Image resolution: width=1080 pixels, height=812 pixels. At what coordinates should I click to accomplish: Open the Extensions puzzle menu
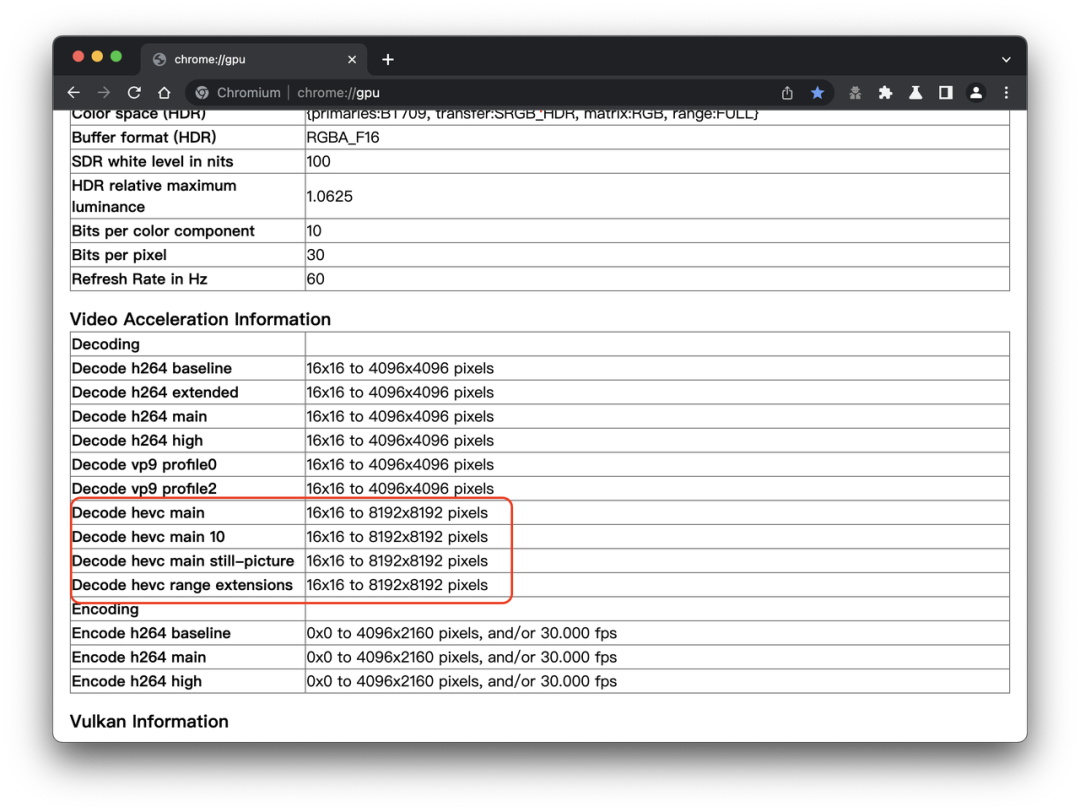pyautogui.click(x=885, y=92)
